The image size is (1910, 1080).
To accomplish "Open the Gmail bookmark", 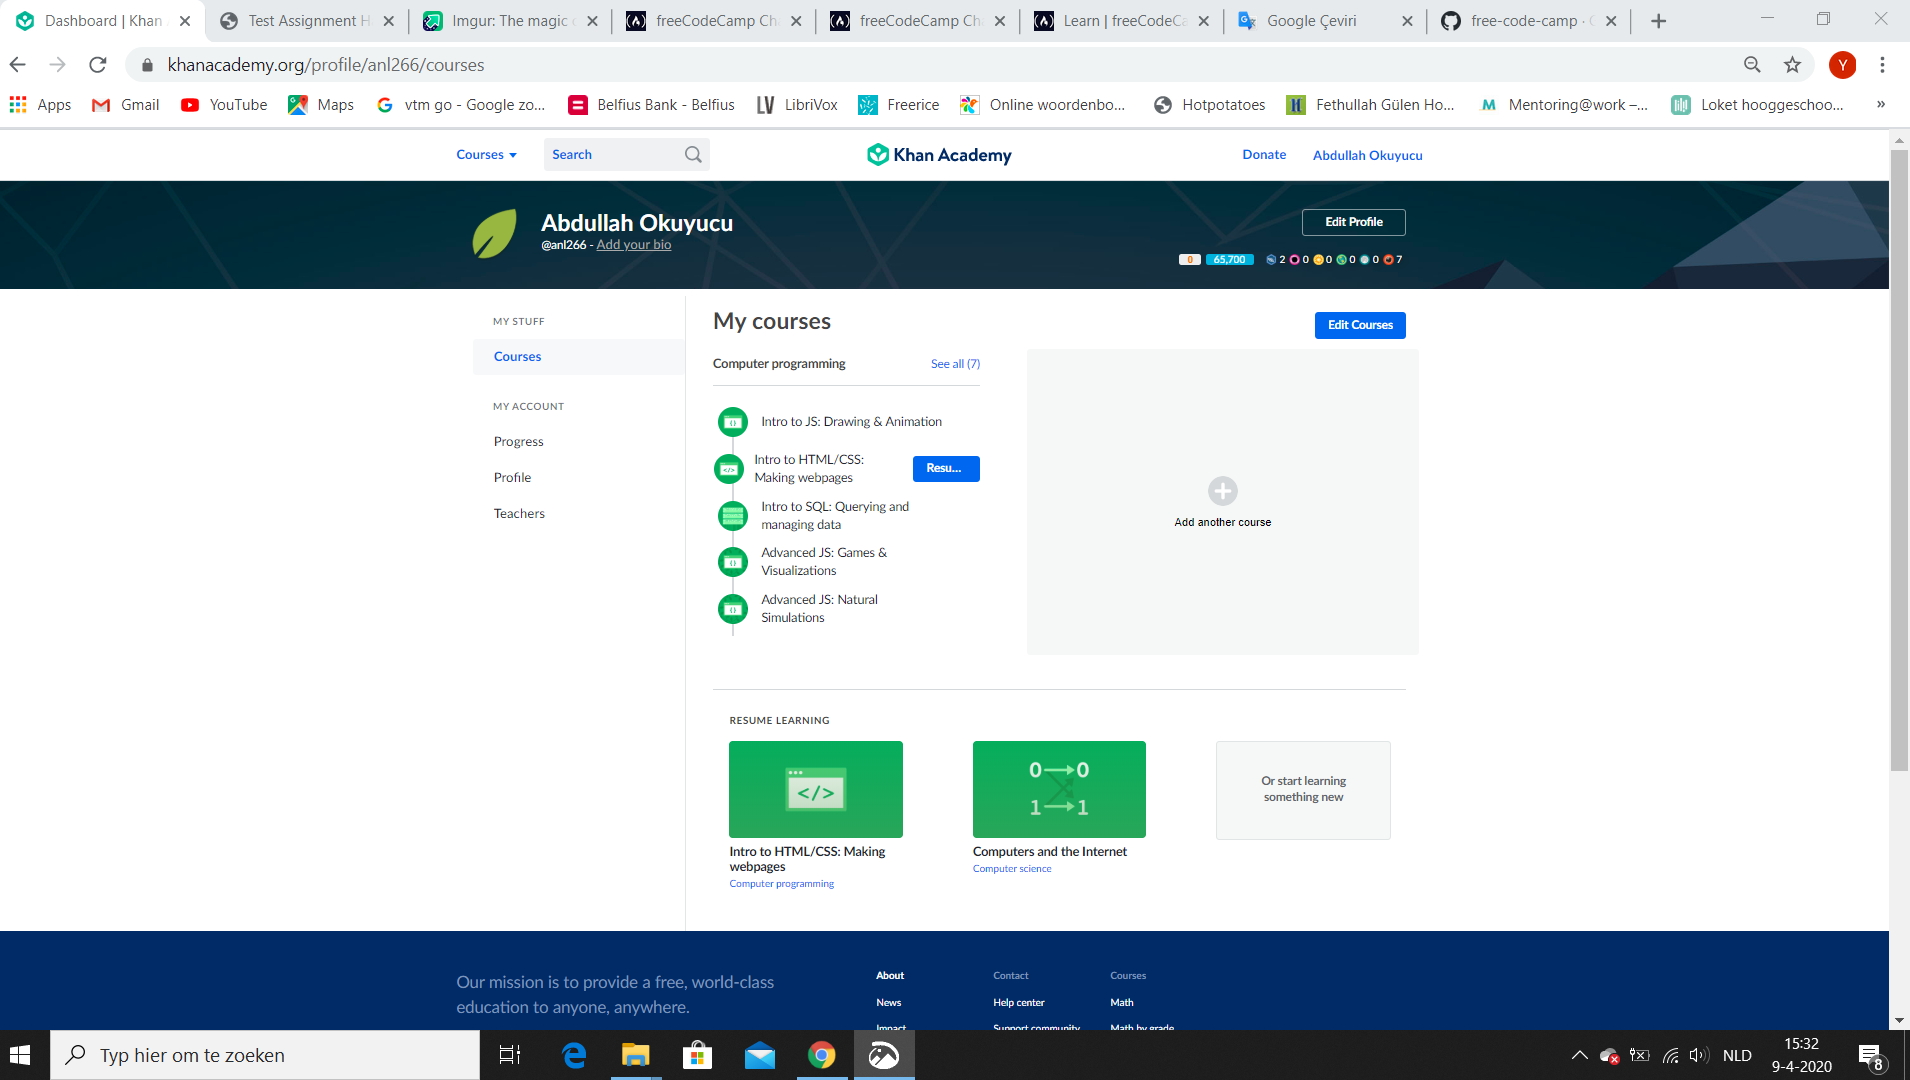I will (126, 105).
